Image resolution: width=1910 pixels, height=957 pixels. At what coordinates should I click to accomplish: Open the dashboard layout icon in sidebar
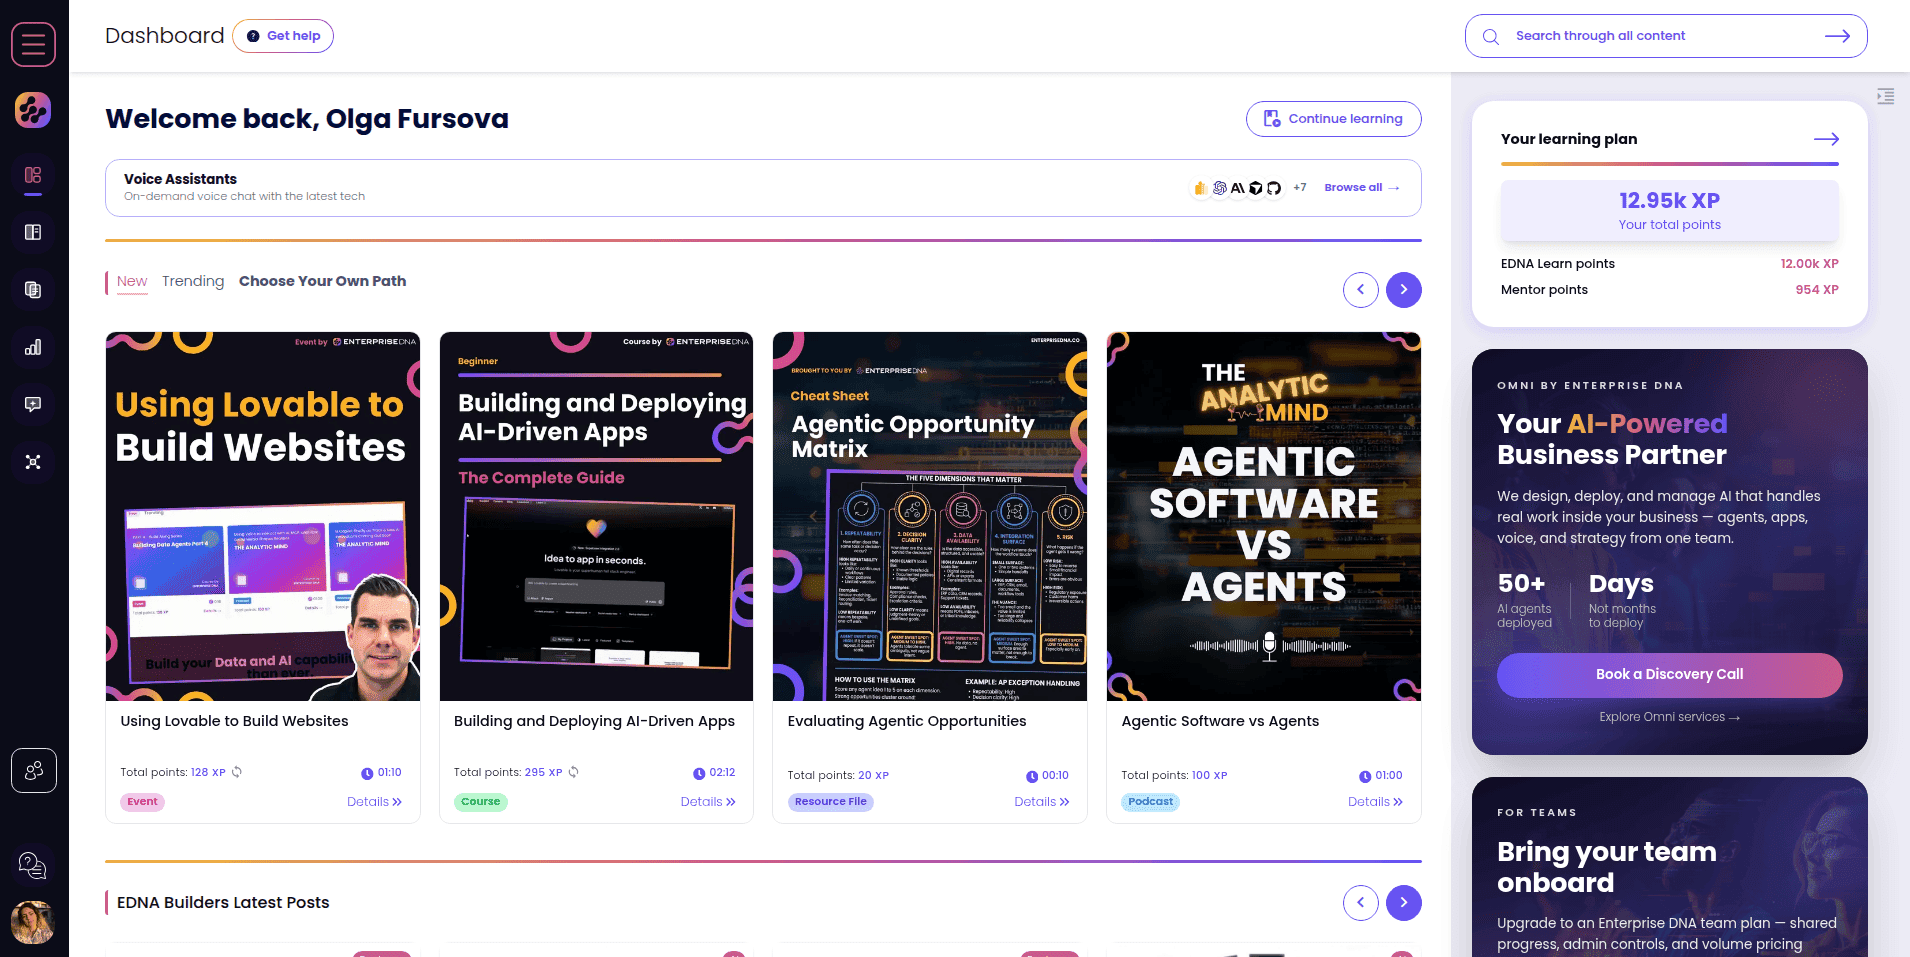tap(33, 175)
